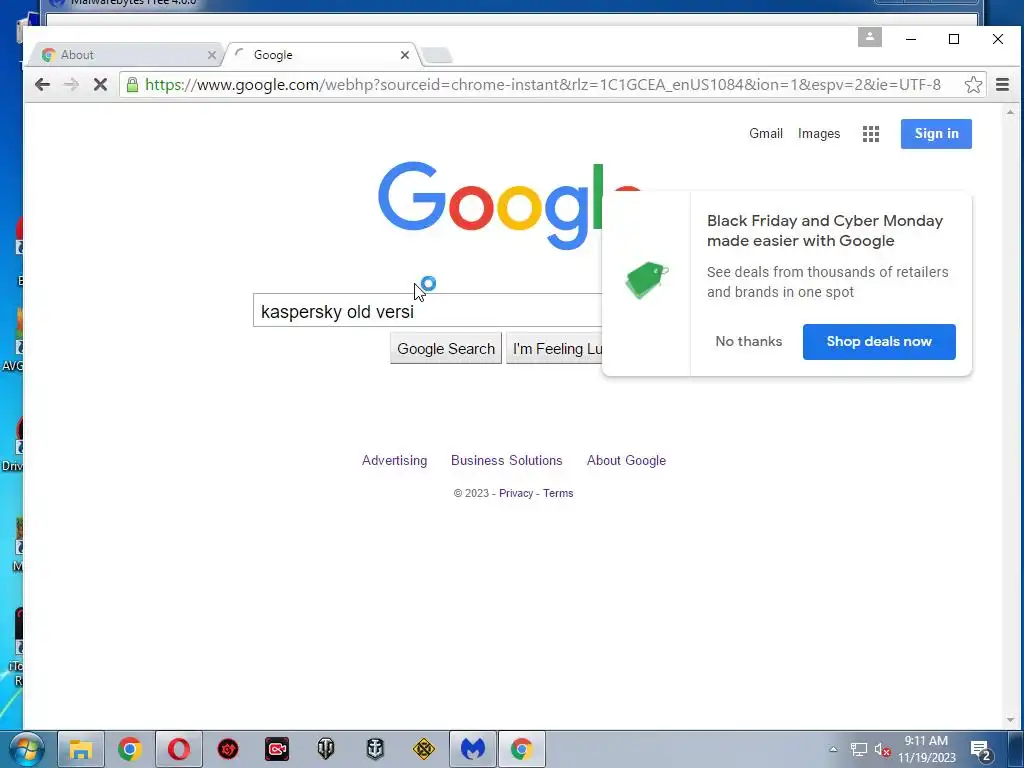This screenshot has height=768, width=1024.
Task: Click the green price tag promo icon
Action: [x=647, y=280]
